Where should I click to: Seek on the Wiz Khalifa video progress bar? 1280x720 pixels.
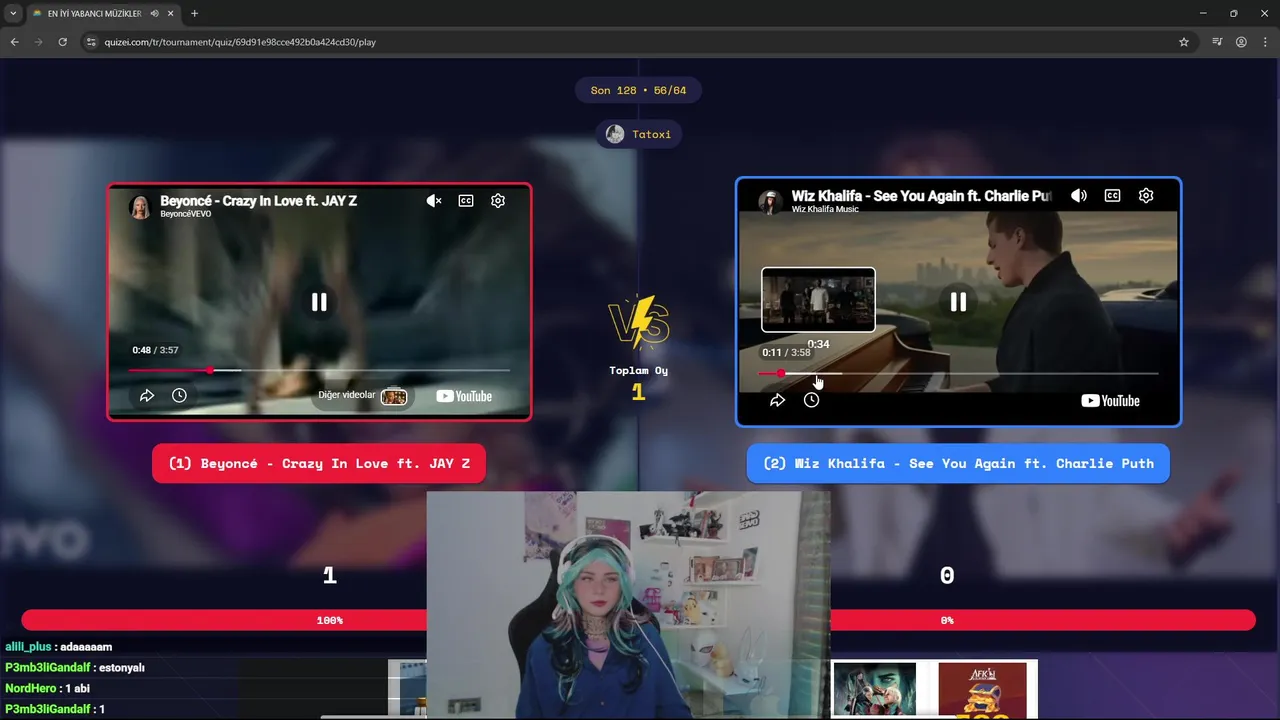click(x=958, y=374)
